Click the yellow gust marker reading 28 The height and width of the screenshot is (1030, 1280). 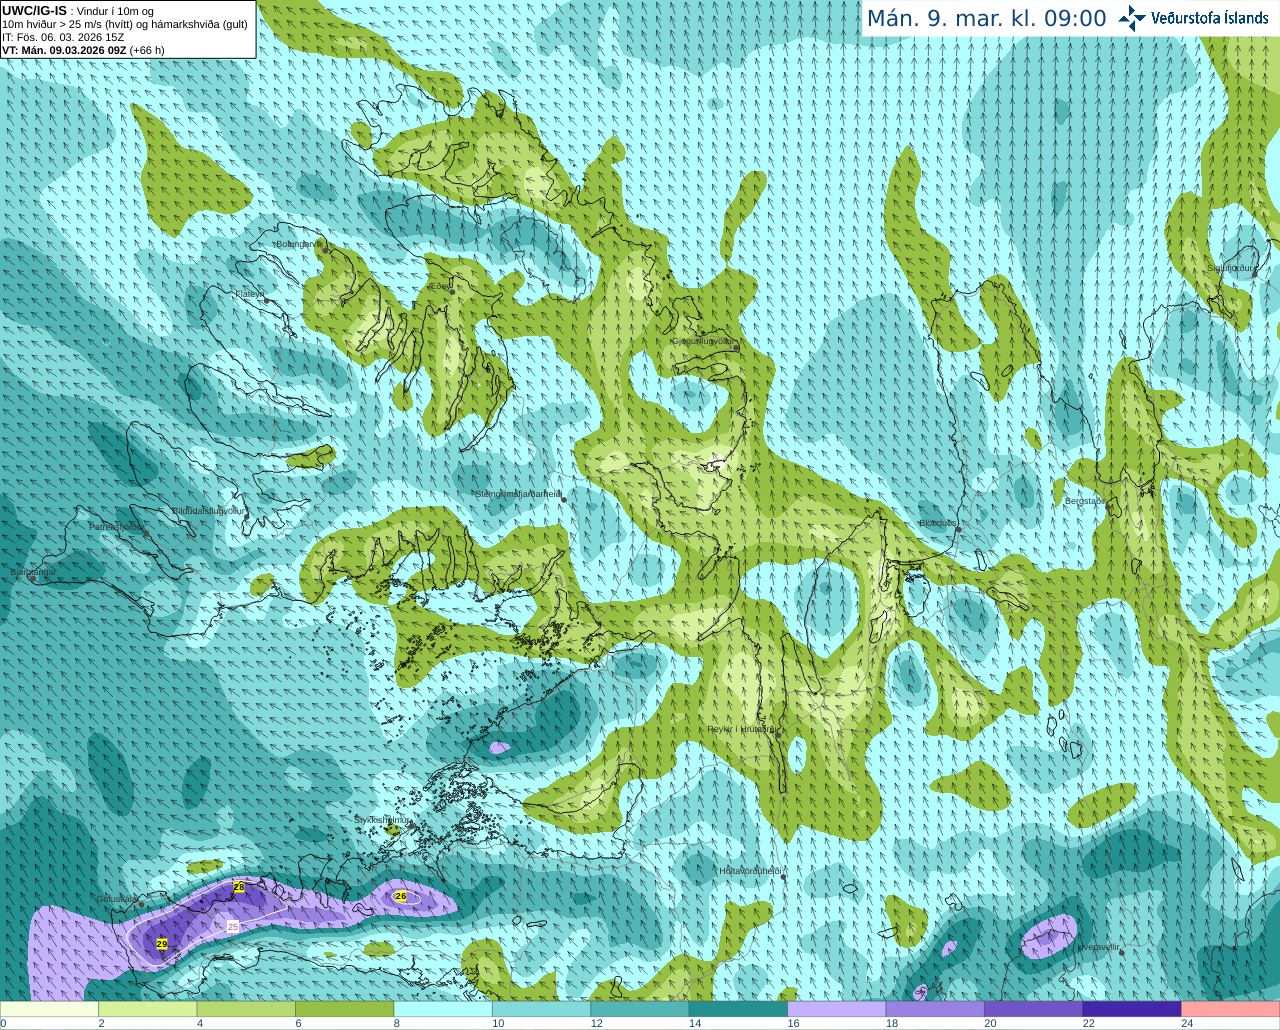239,887
